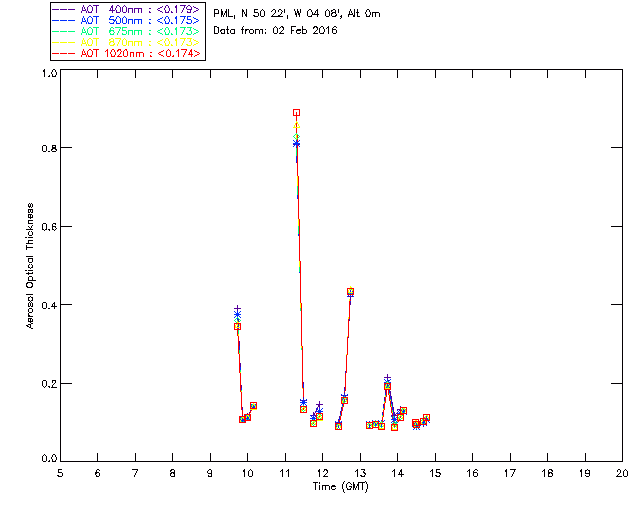640x512 pixels.
Task: Click the x-axis hour label 13
Action: [360, 473]
